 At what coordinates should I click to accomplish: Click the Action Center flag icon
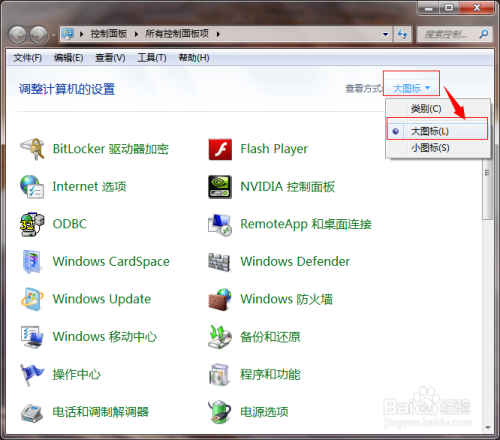(31, 375)
